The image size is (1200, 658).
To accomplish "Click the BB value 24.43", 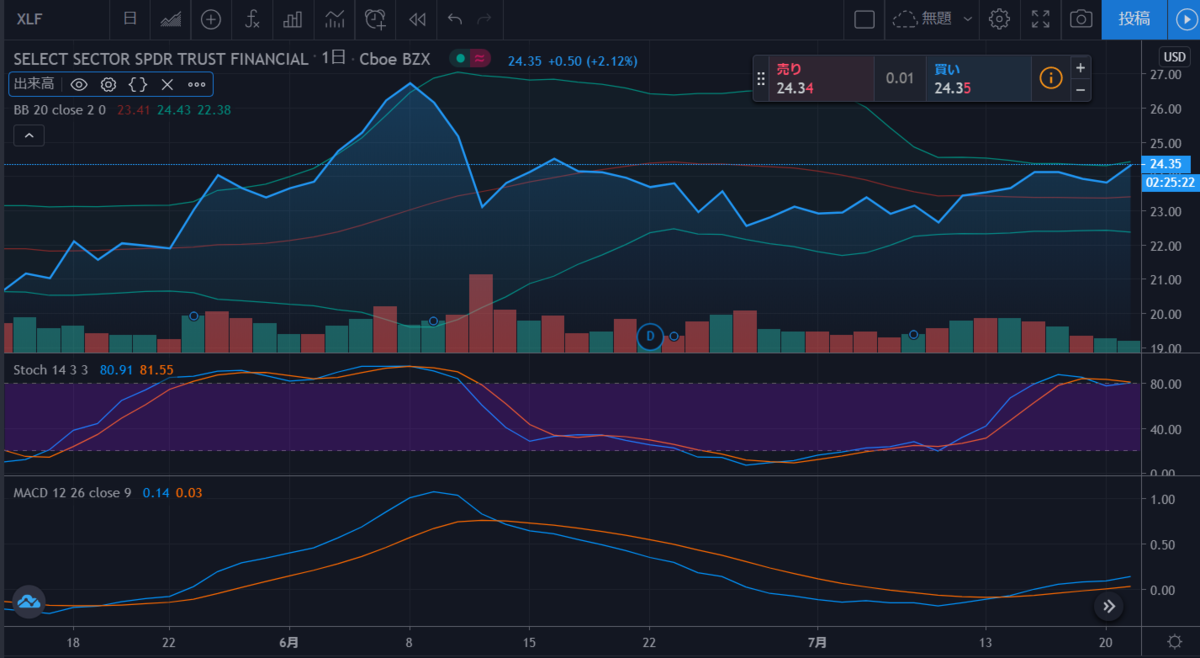I will (x=174, y=110).
